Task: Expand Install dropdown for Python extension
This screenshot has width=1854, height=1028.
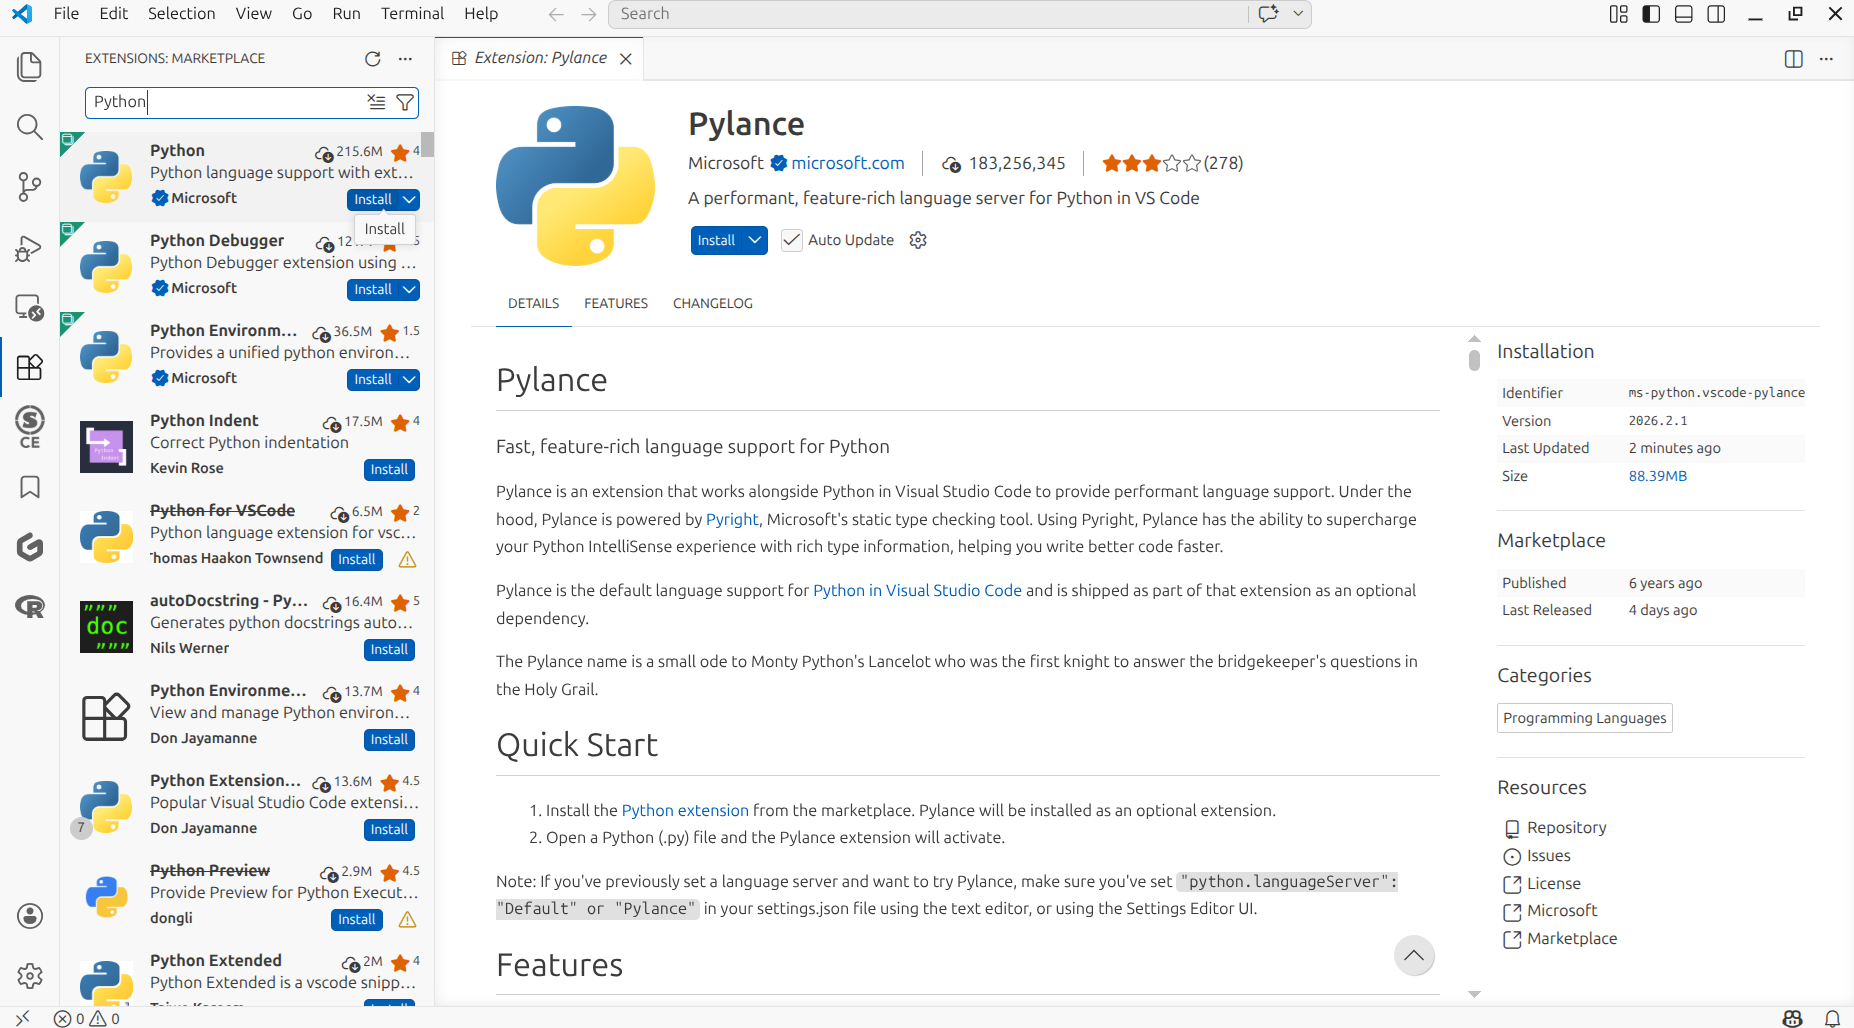Action: coord(409,200)
